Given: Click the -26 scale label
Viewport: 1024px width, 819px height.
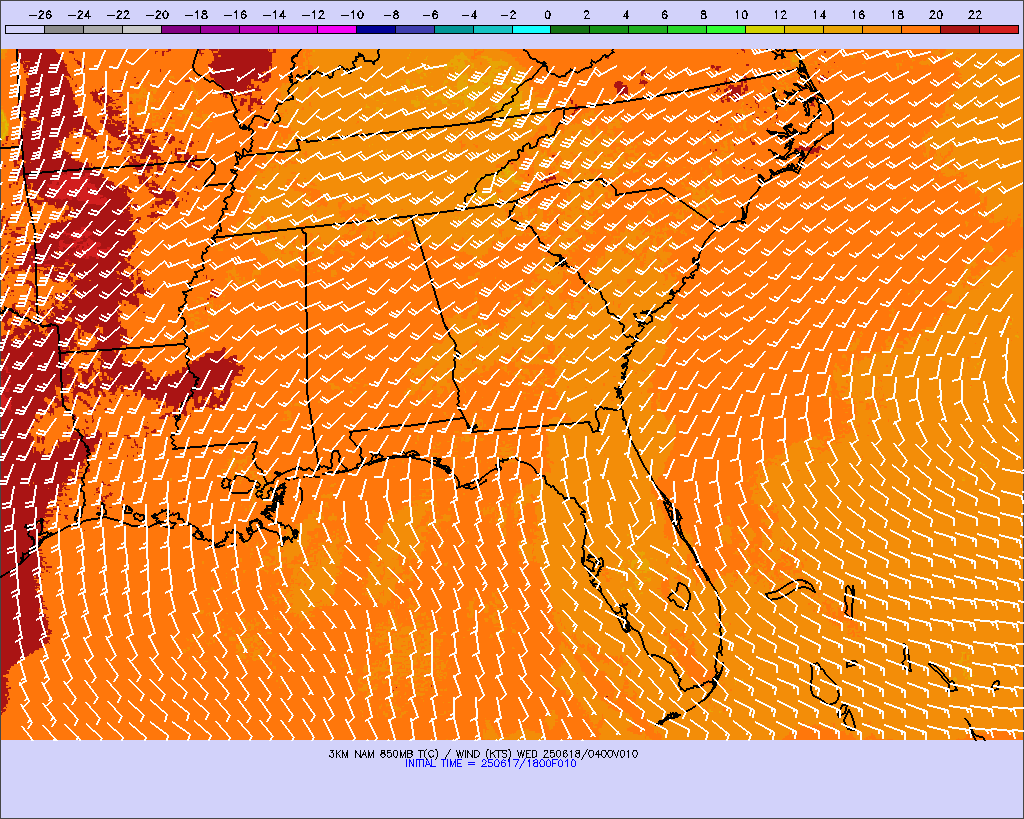Looking at the screenshot, I should click(40, 14).
